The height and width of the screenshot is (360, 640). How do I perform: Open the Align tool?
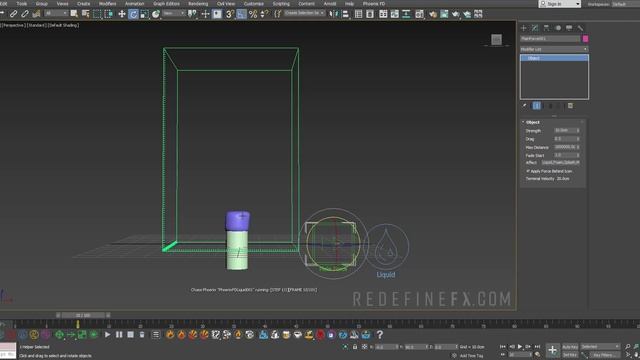pos(345,14)
